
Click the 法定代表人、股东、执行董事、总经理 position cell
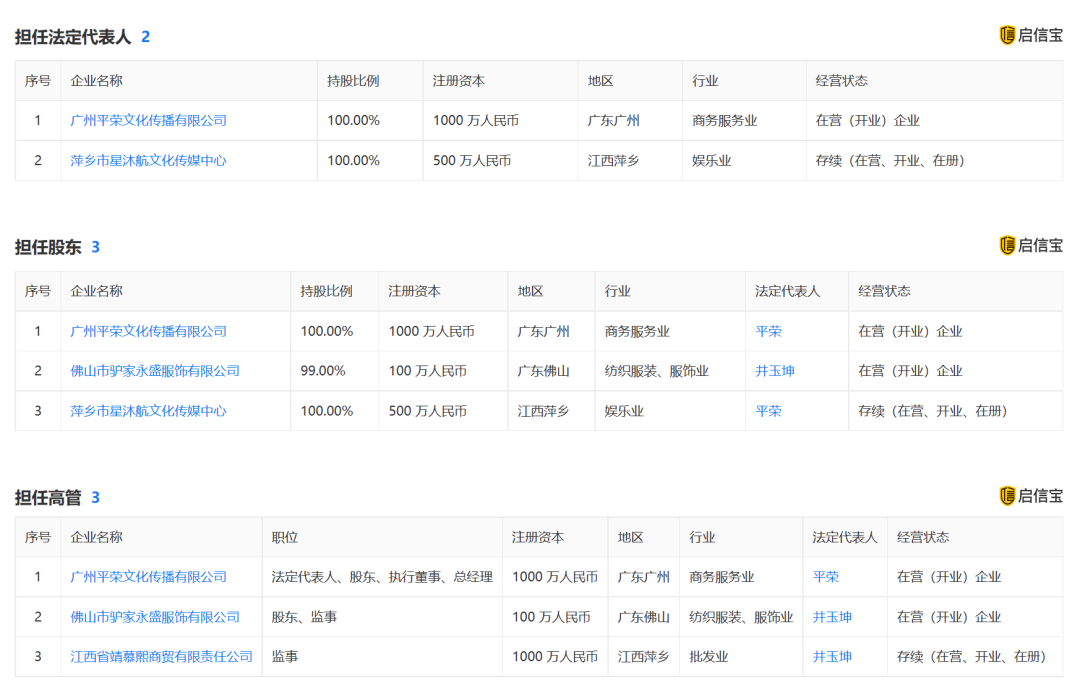tap(382, 577)
